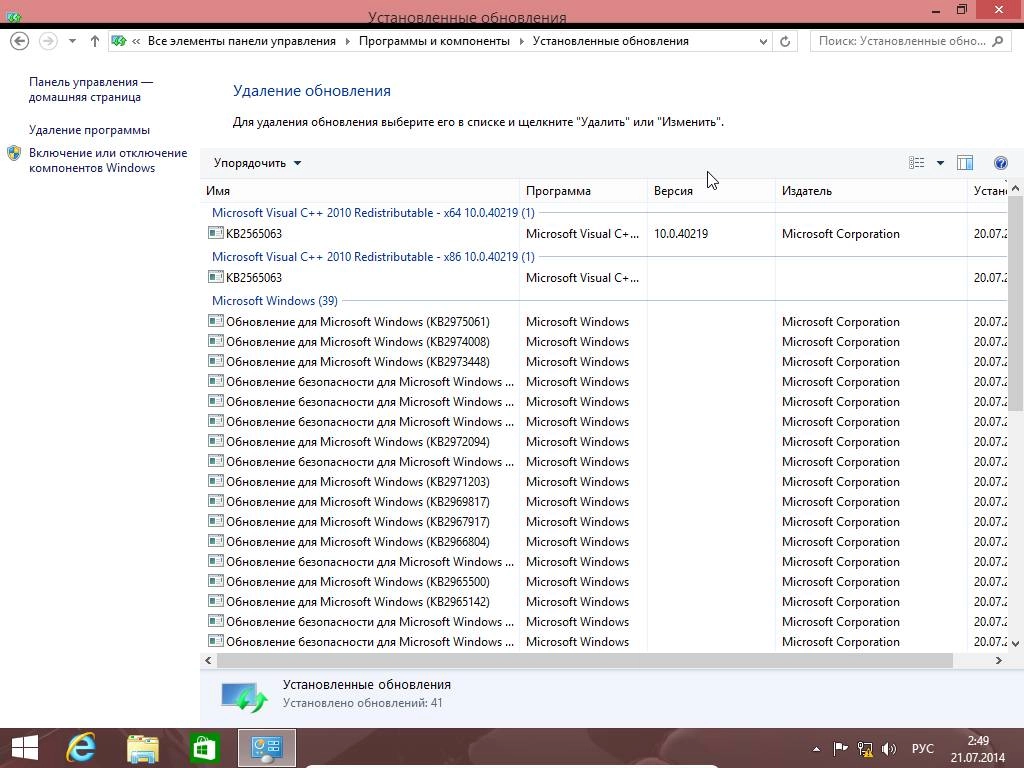
Task: Click the search magnifier icon
Action: (997, 41)
